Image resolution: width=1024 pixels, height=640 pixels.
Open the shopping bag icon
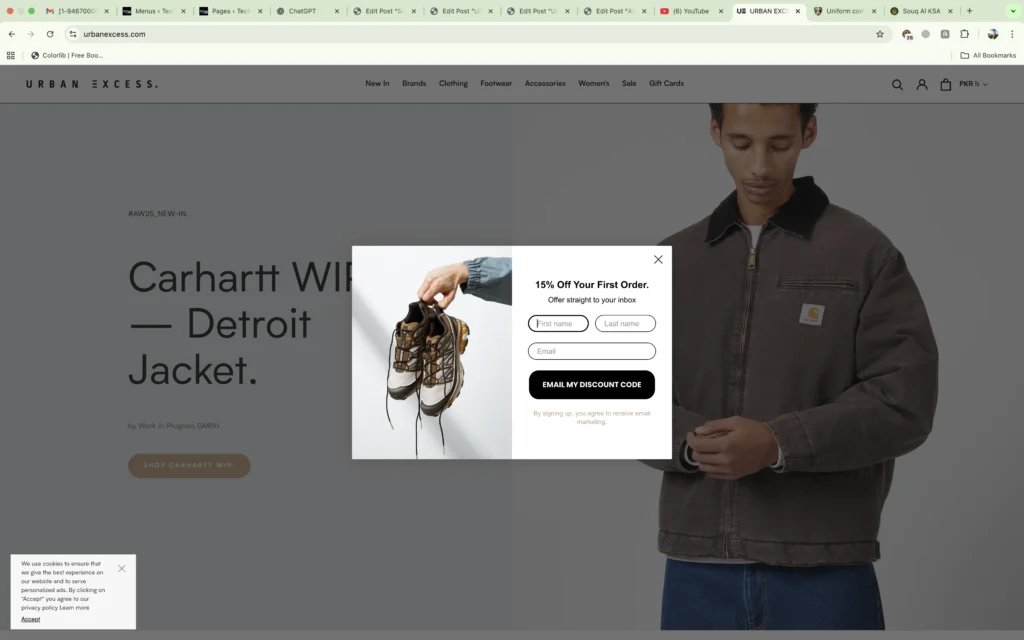945,85
